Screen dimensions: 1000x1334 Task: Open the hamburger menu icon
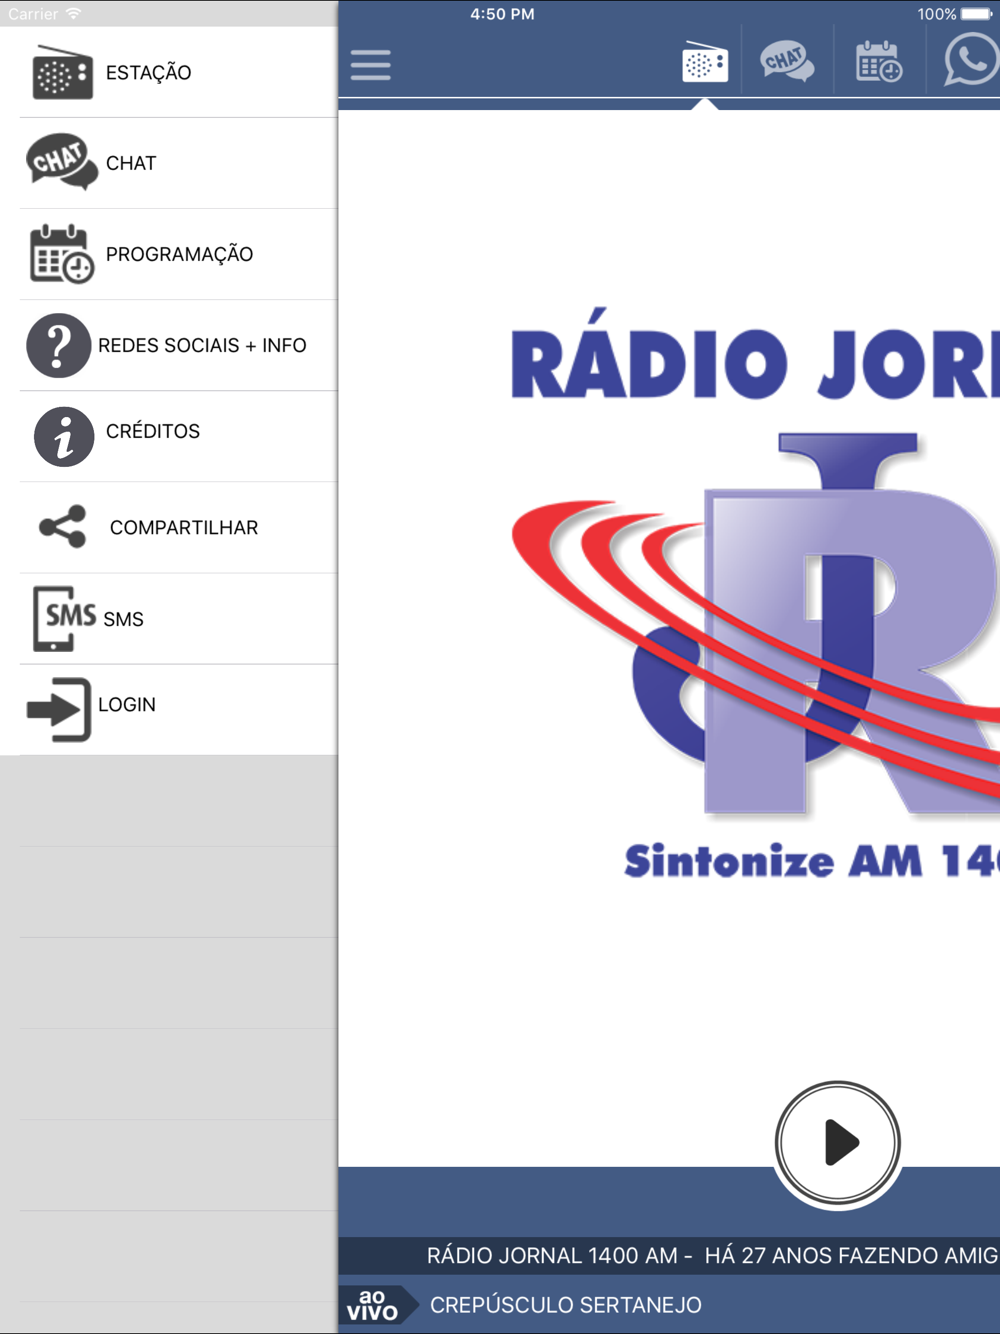click(370, 65)
